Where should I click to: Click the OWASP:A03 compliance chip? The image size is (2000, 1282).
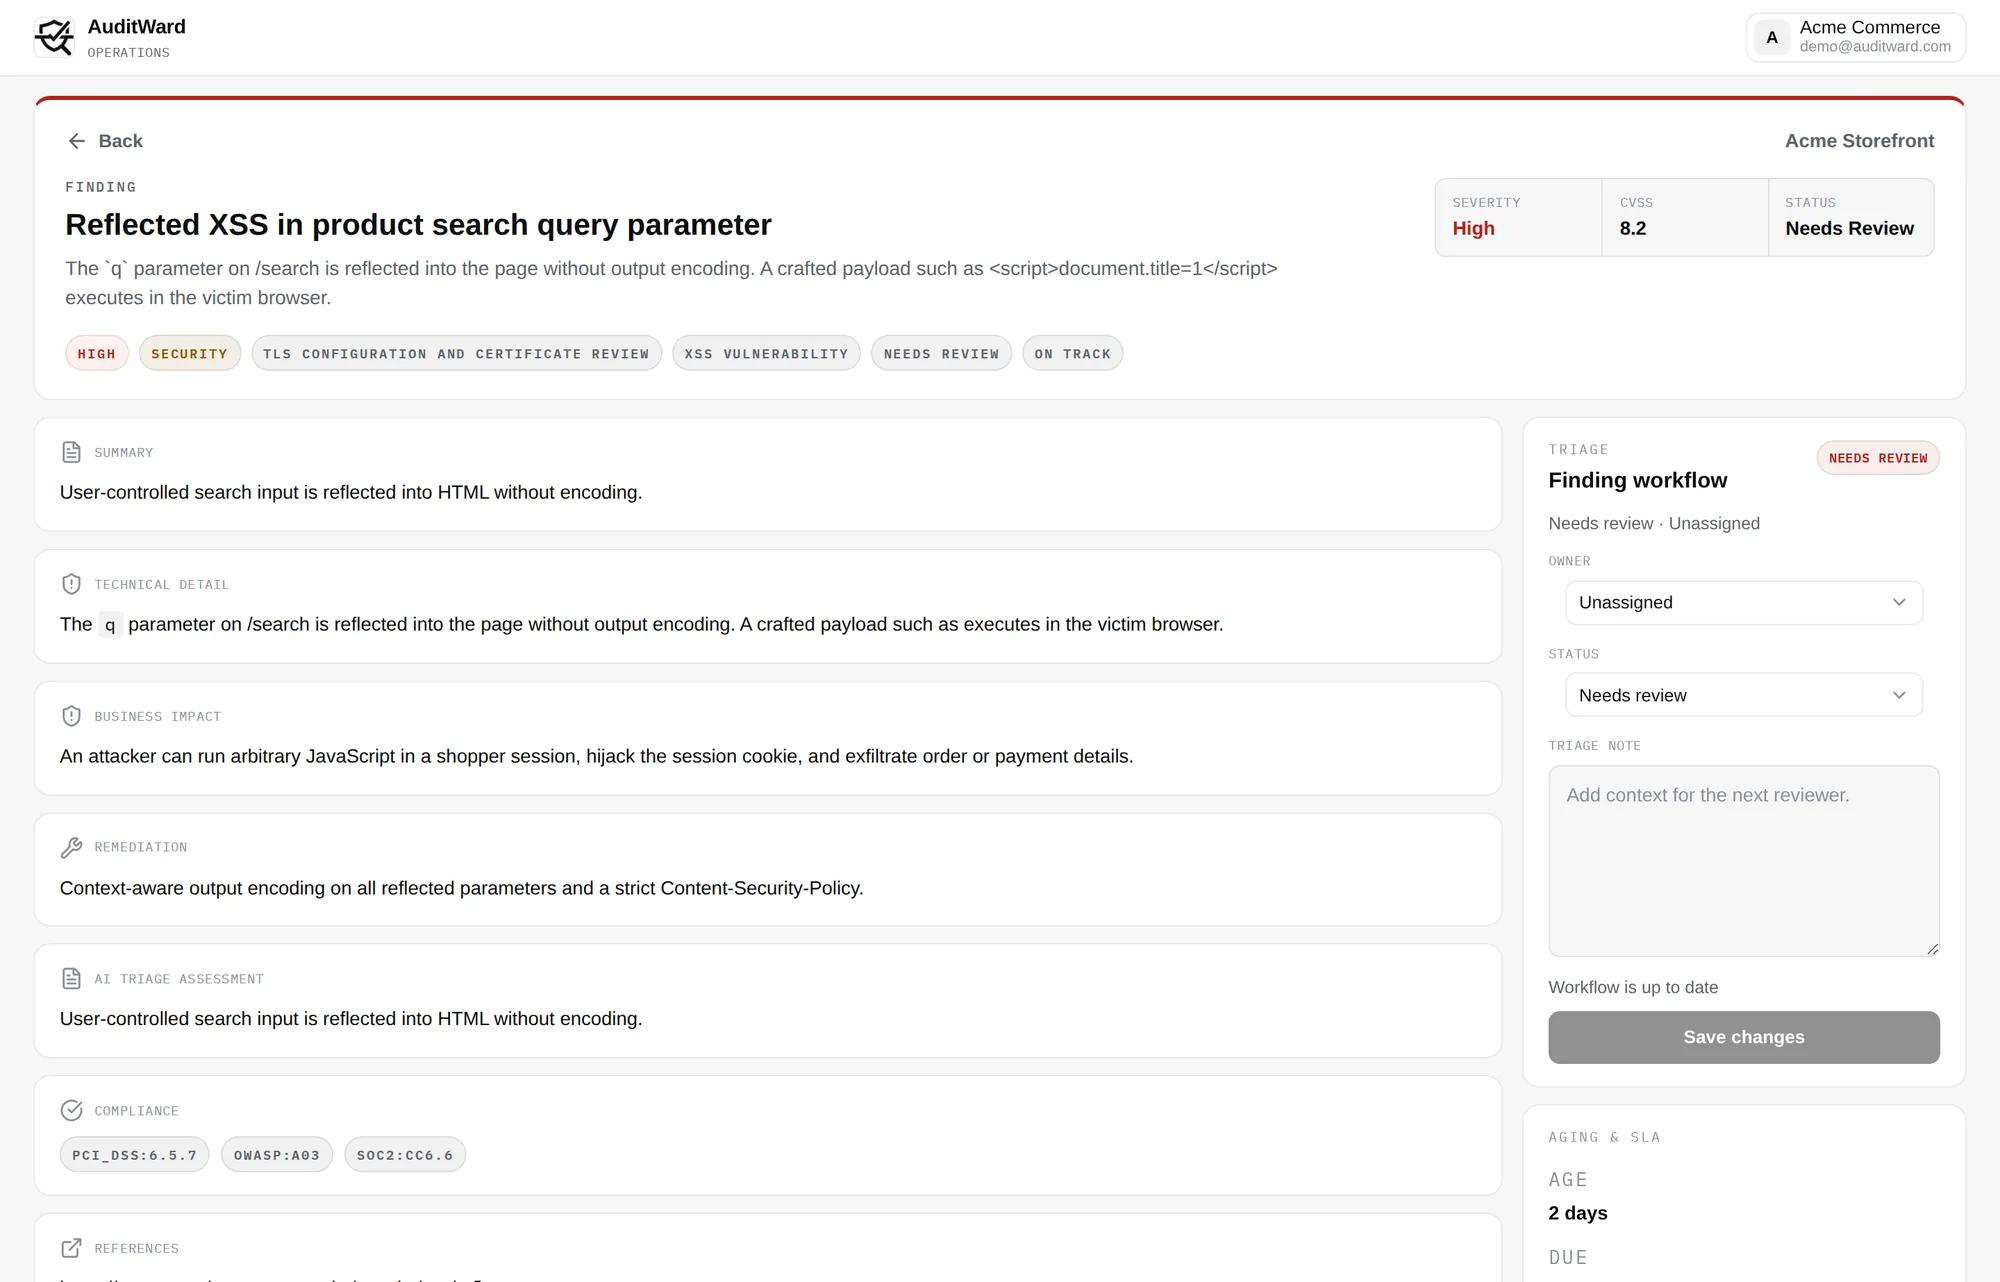(x=277, y=1155)
